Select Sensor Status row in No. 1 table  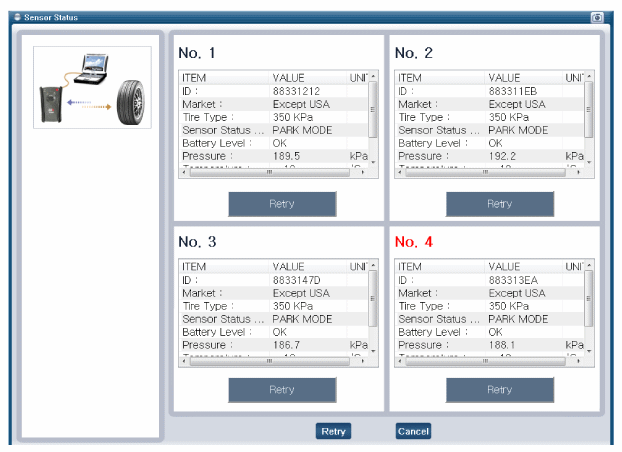274,130
